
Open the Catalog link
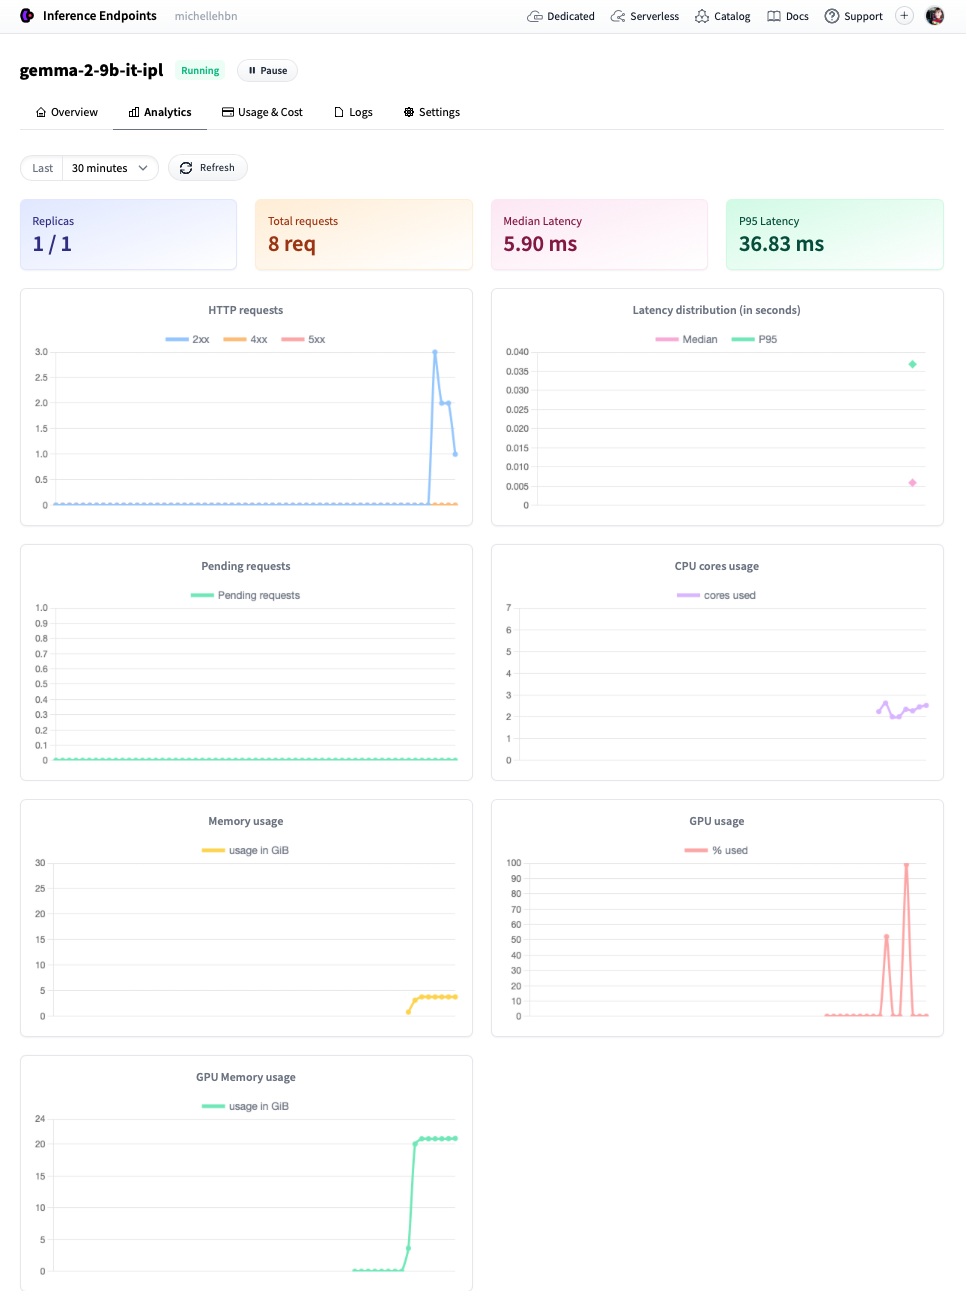click(x=722, y=16)
